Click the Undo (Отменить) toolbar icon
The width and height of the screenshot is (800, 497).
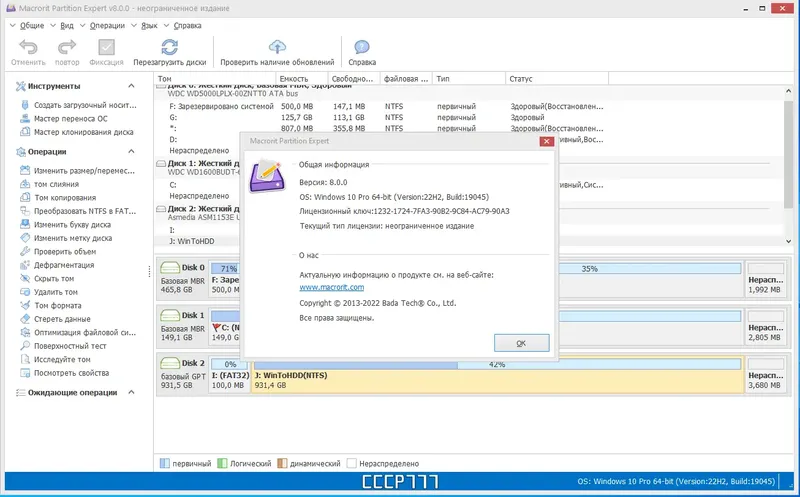(28, 47)
